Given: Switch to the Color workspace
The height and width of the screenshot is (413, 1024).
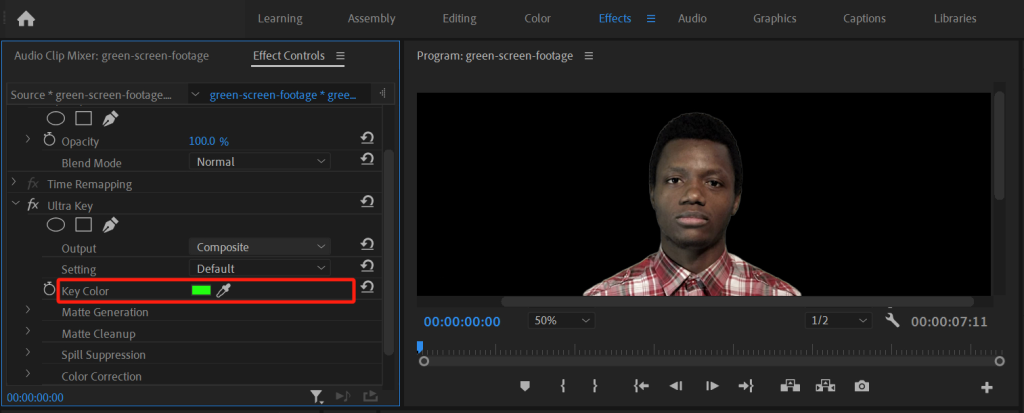Looking at the screenshot, I should [x=537, y=18].
